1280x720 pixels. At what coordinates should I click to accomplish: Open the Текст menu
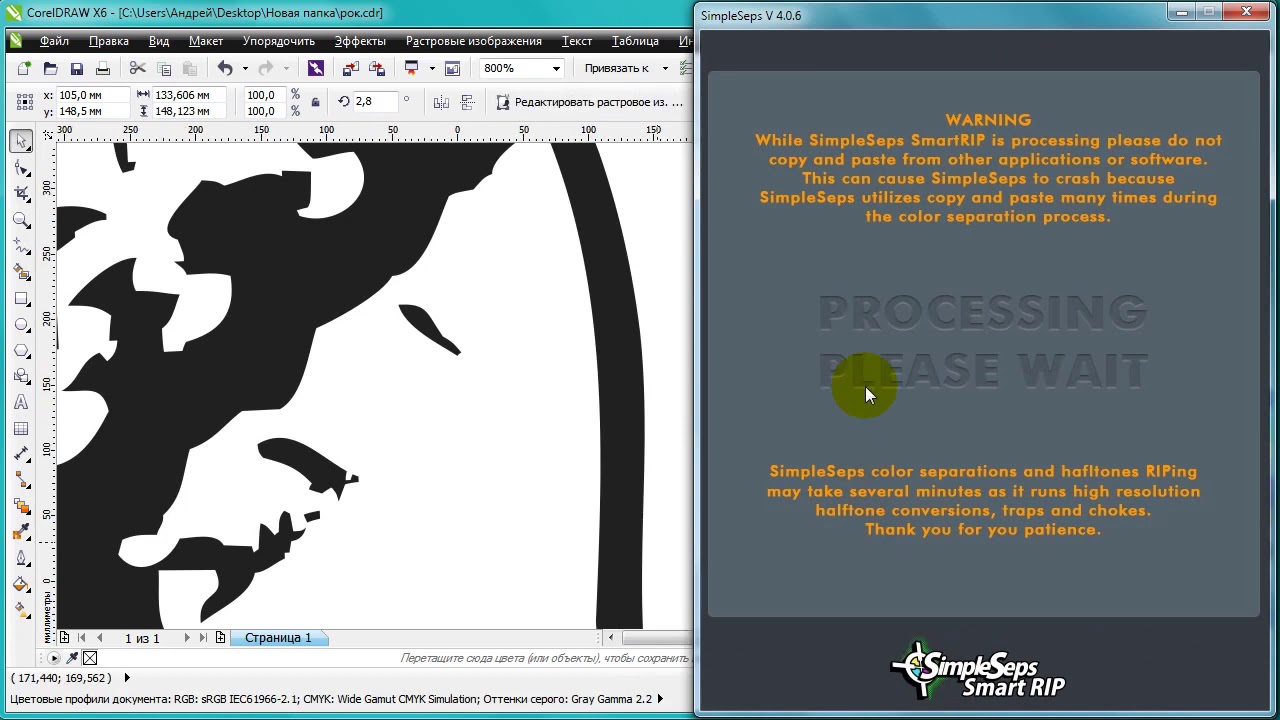(x=577, y=41)
